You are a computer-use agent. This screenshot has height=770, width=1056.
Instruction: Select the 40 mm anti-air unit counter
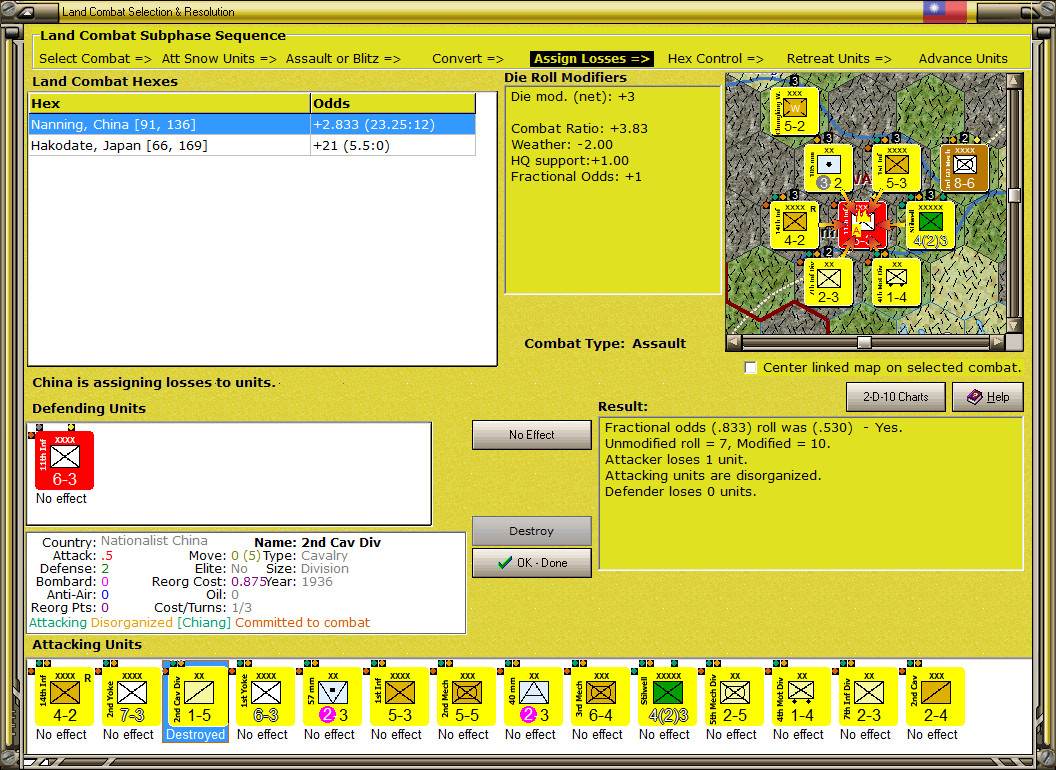coord(533,697)
